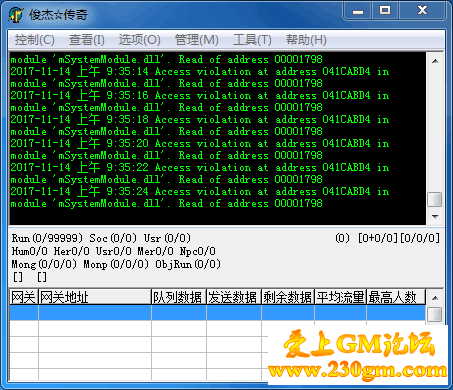Viewport: 453px width, 390px height.
Task: Click gateway table scrollbar up arrow
Action: (435, 298)
